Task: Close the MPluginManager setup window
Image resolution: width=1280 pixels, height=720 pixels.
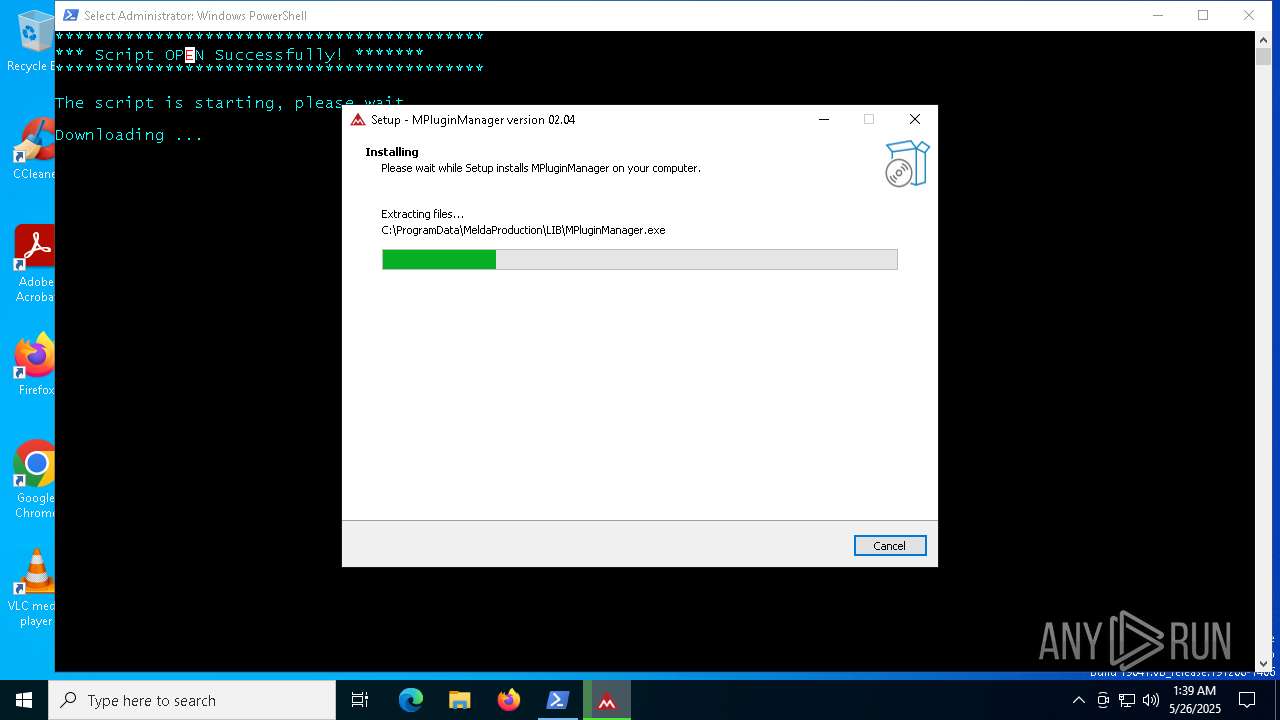Action: point(914,119)
